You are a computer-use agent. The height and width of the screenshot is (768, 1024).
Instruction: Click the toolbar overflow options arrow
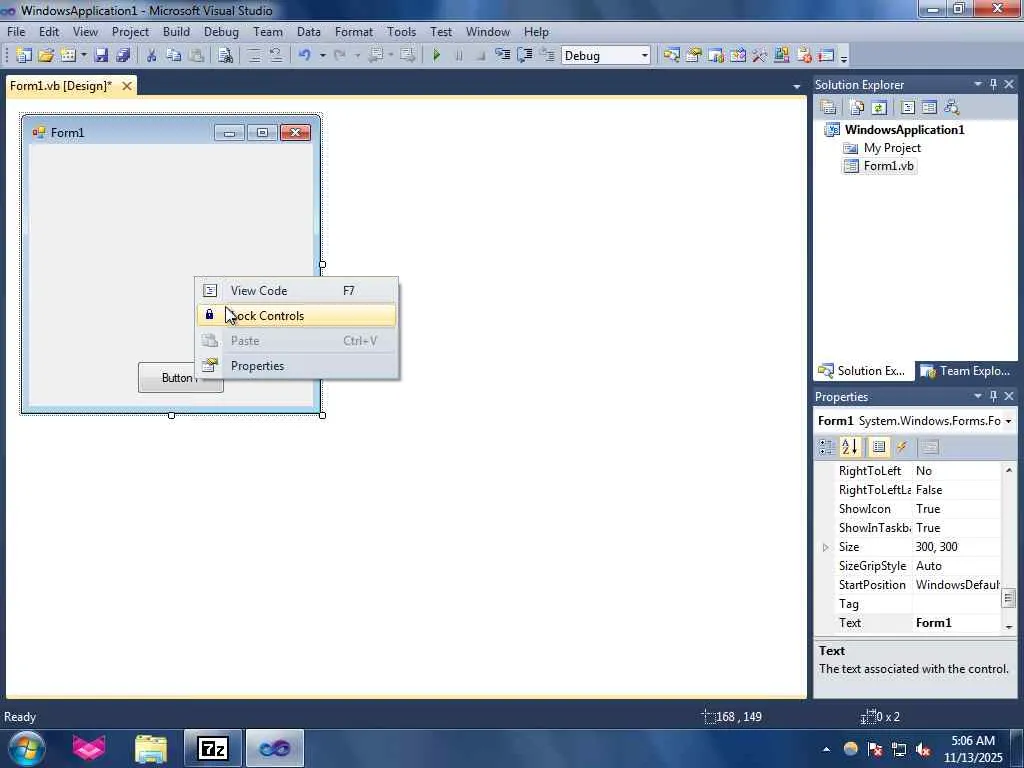pos(844,57)
